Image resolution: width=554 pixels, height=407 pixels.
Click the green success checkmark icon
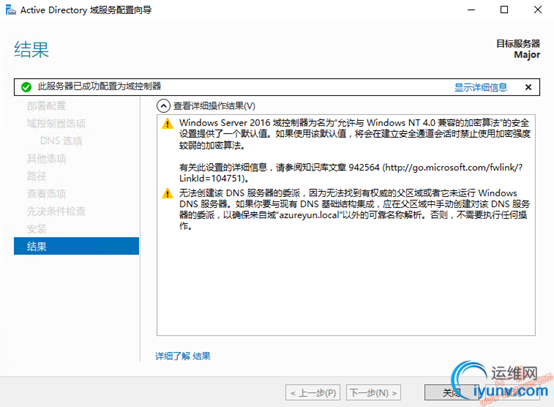click(26, 87)
